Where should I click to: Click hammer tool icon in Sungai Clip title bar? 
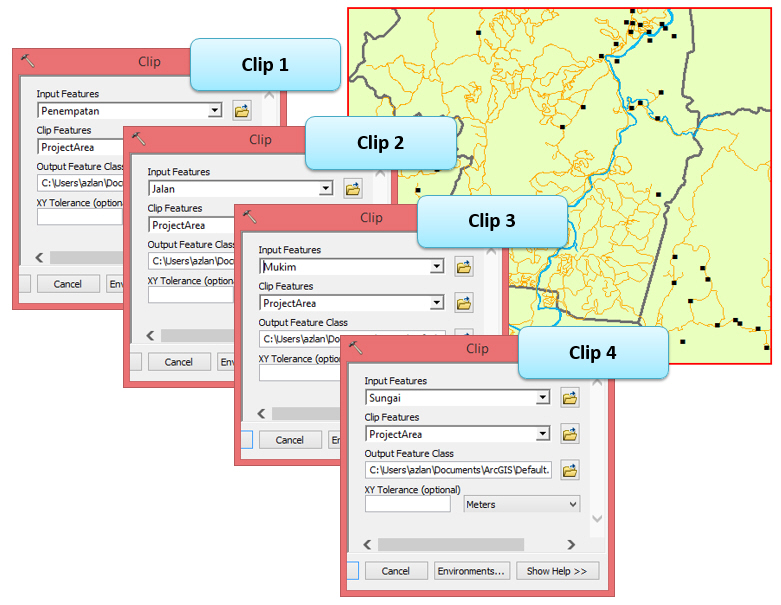(x=356, y=348)
